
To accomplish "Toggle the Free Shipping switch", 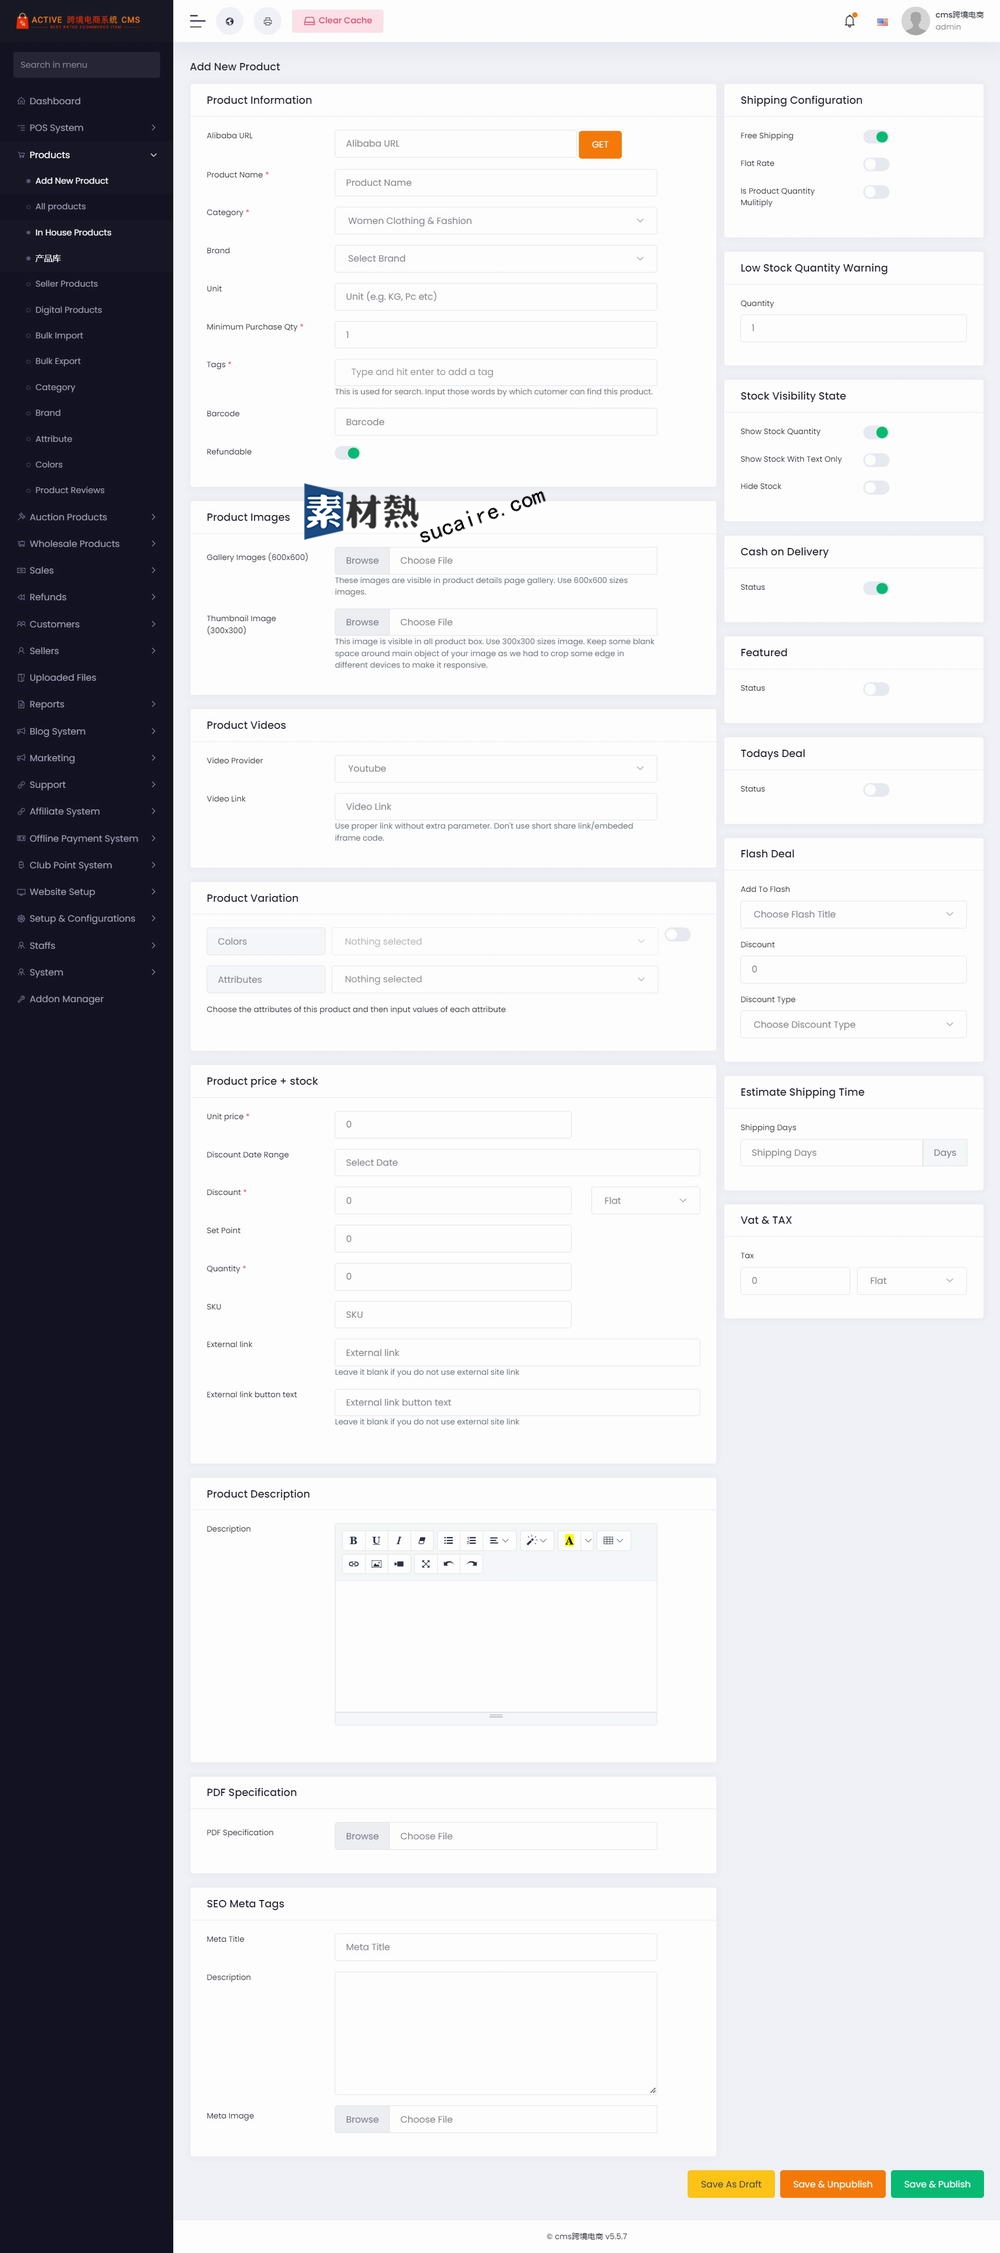I will coord(876,137).
